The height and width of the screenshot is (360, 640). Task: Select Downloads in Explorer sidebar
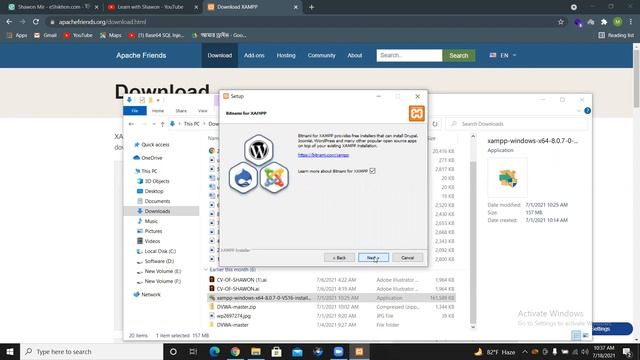[157, 211]
